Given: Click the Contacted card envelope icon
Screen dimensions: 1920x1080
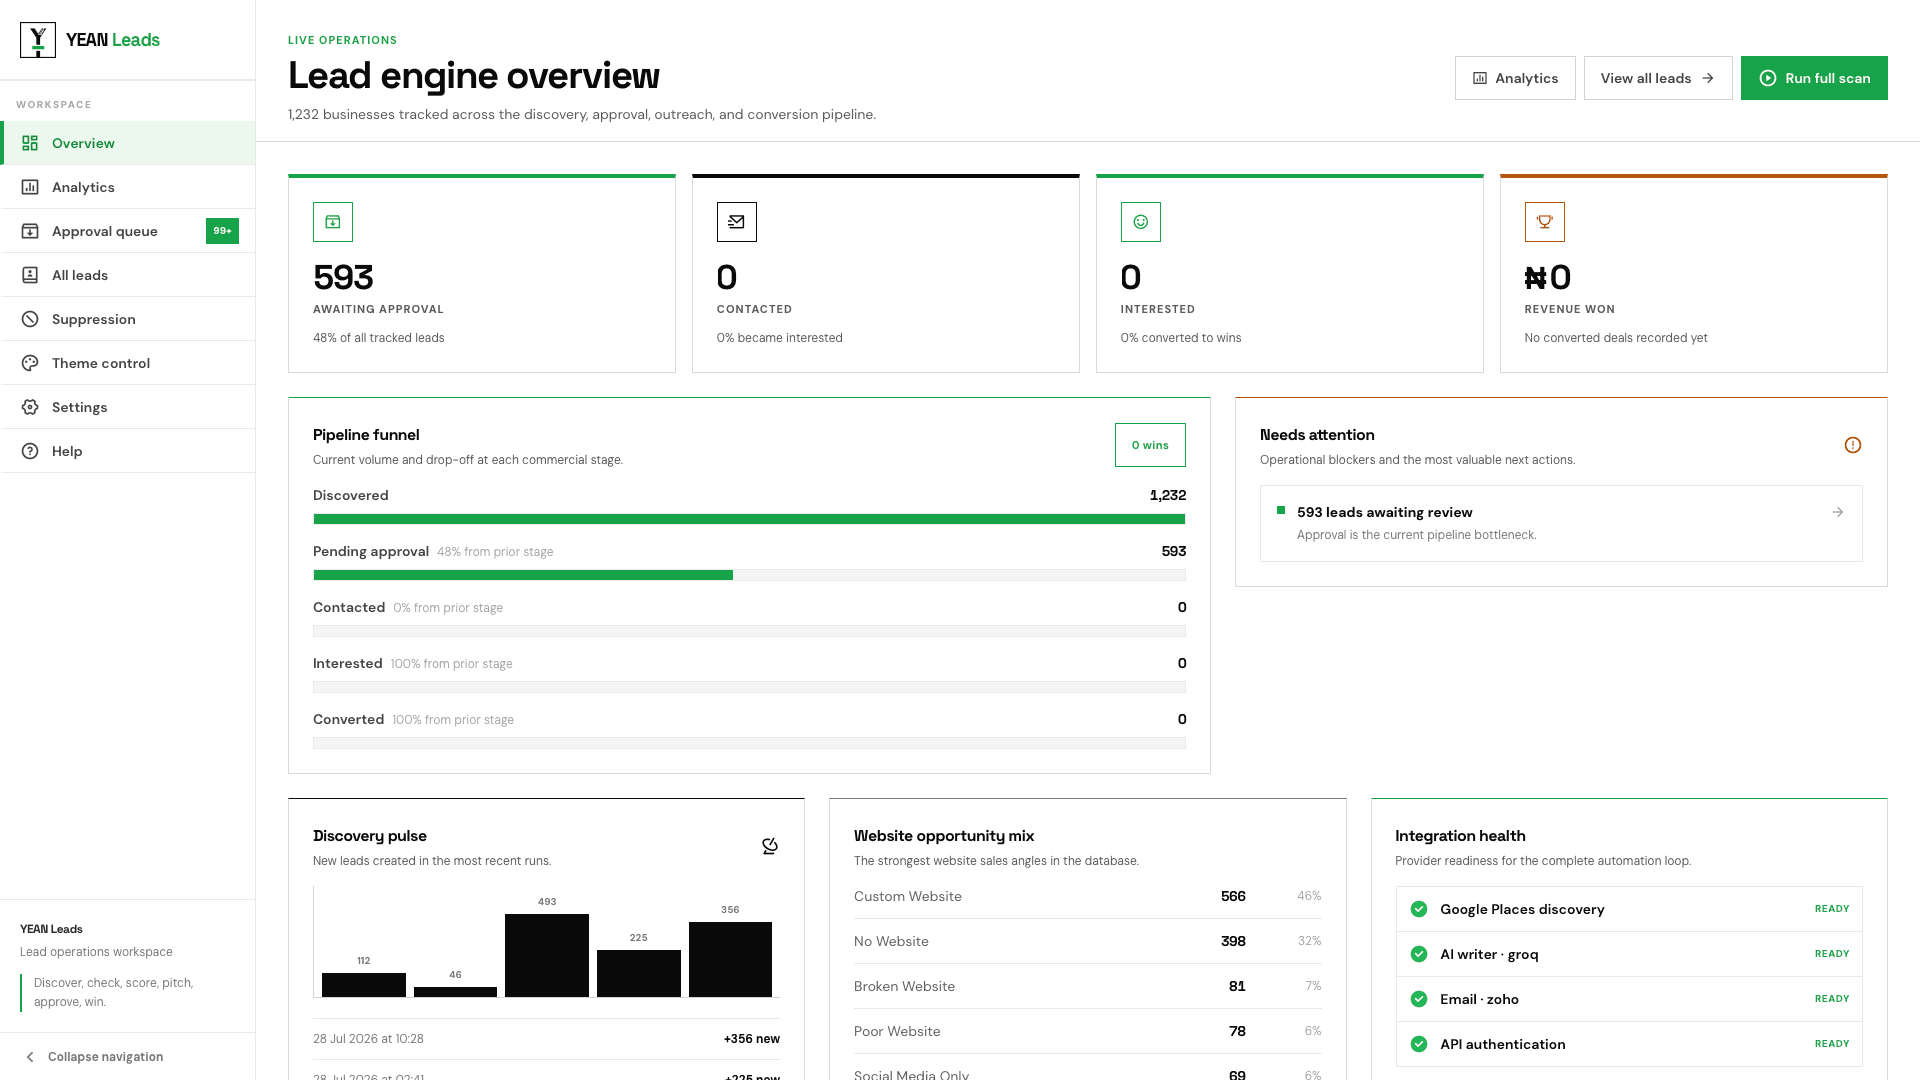Looking at the screenshot, I should pyautogui.click(x=737, y=222).
